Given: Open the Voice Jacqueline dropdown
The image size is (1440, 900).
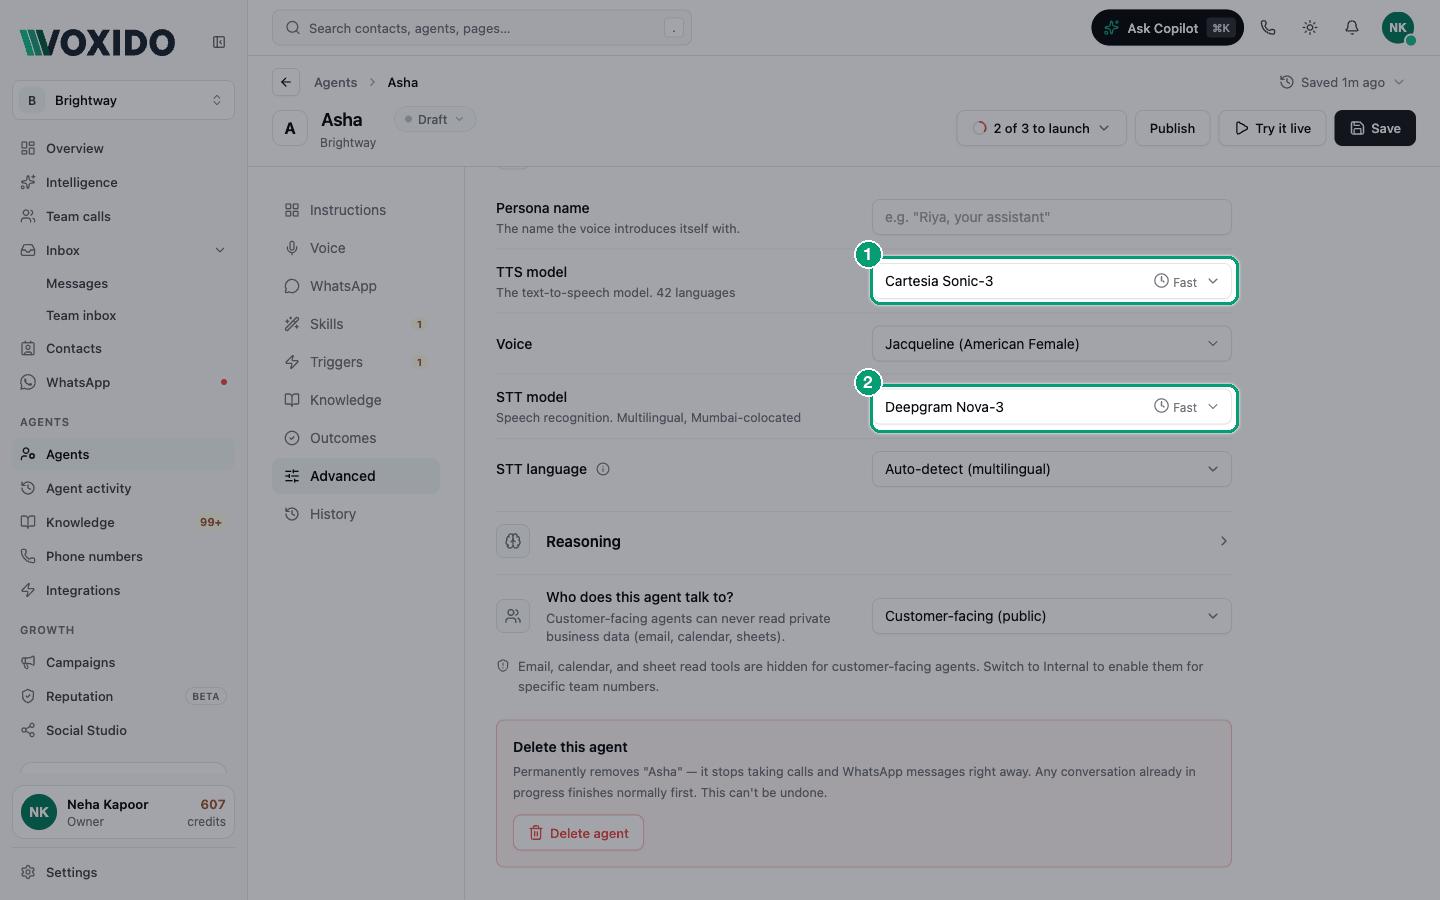Looking at the screenshot, I should click(x=1052, y=344).
